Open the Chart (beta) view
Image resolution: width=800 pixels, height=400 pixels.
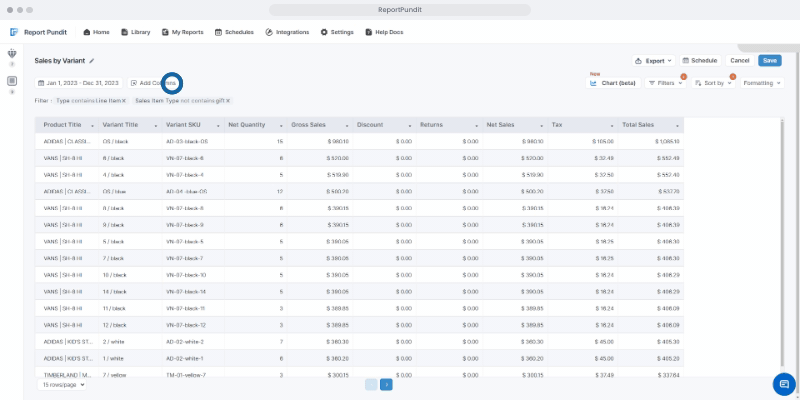(613, 83)
